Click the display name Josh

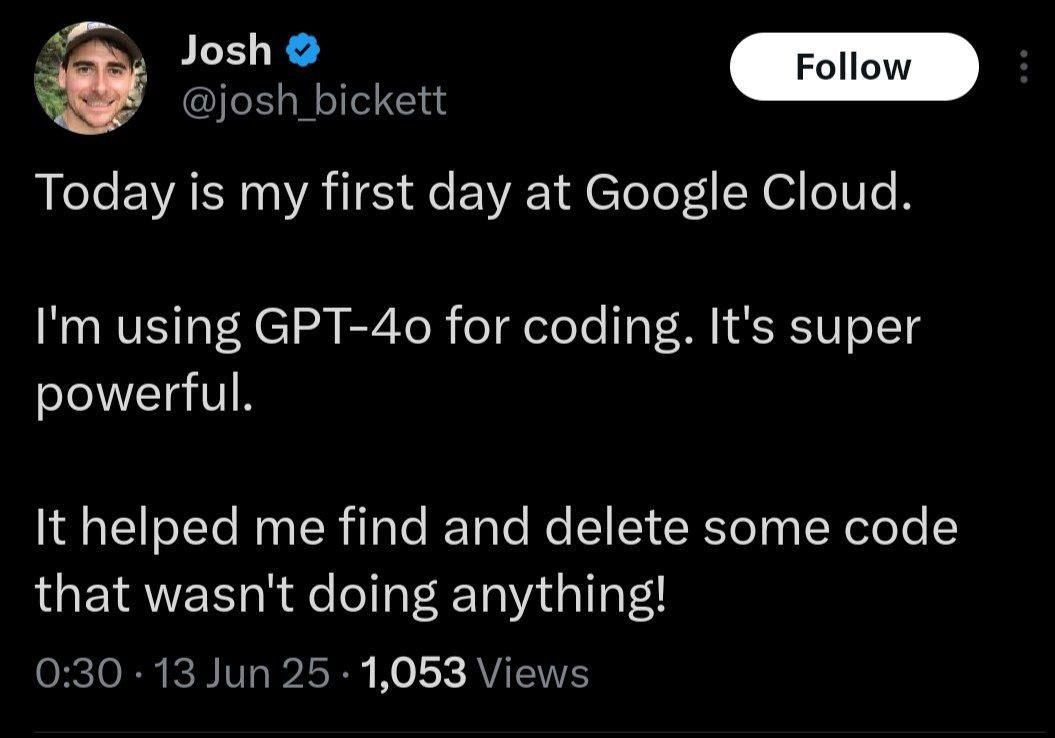point(227,50)
